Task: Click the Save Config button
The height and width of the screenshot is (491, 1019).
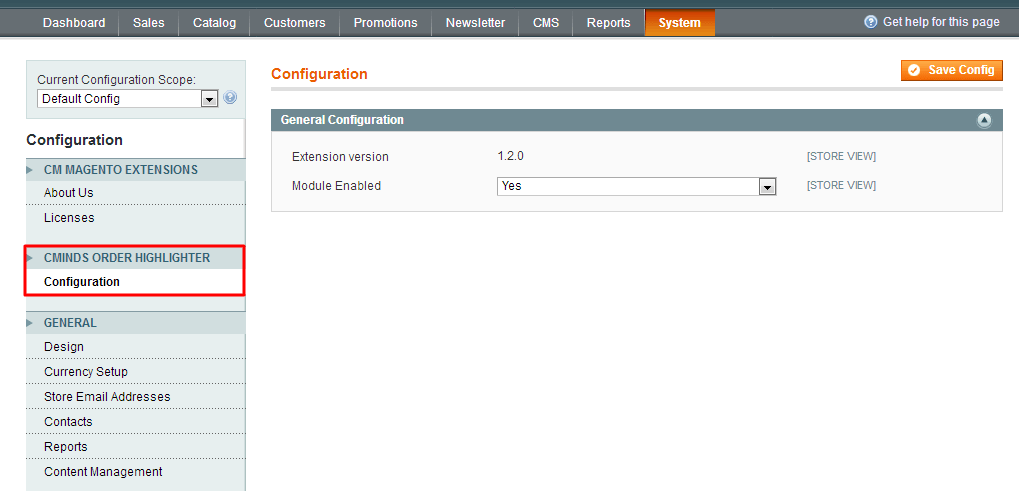Action: [x=951, y=70]
